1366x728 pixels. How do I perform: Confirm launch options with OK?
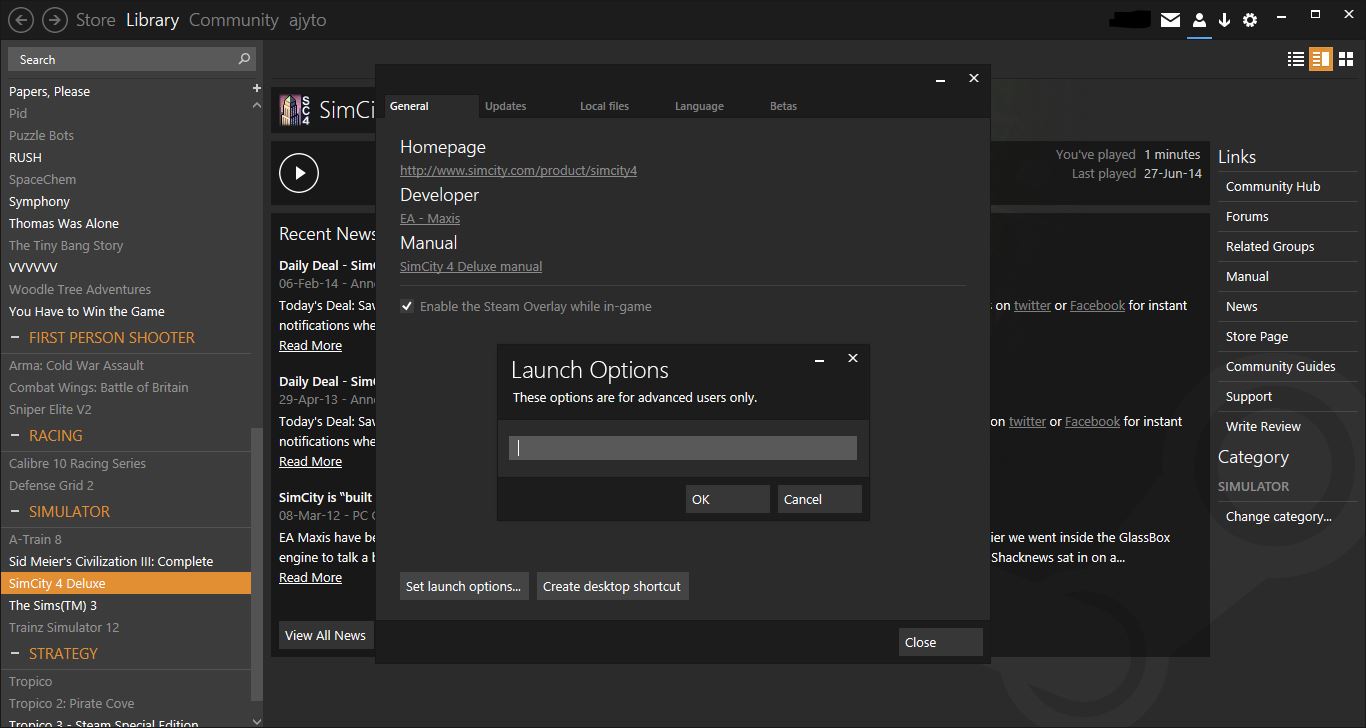pos(728,499)
